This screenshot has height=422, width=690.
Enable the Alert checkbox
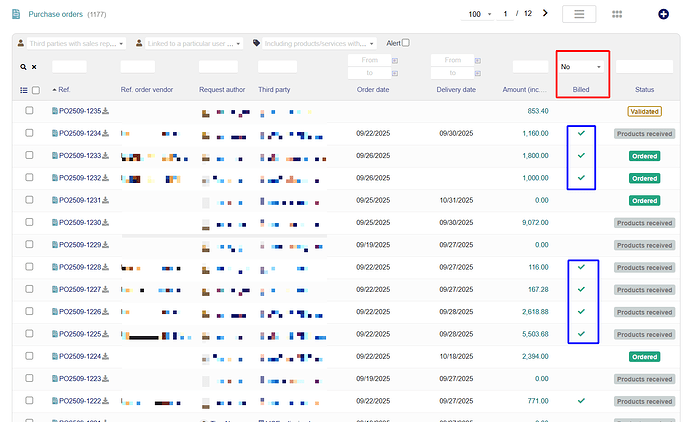[405, 43]
